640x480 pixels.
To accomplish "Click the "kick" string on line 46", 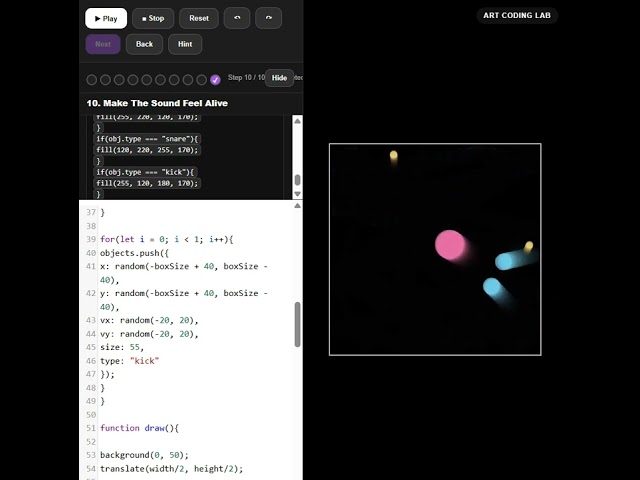I will click(x=144, y=361).
